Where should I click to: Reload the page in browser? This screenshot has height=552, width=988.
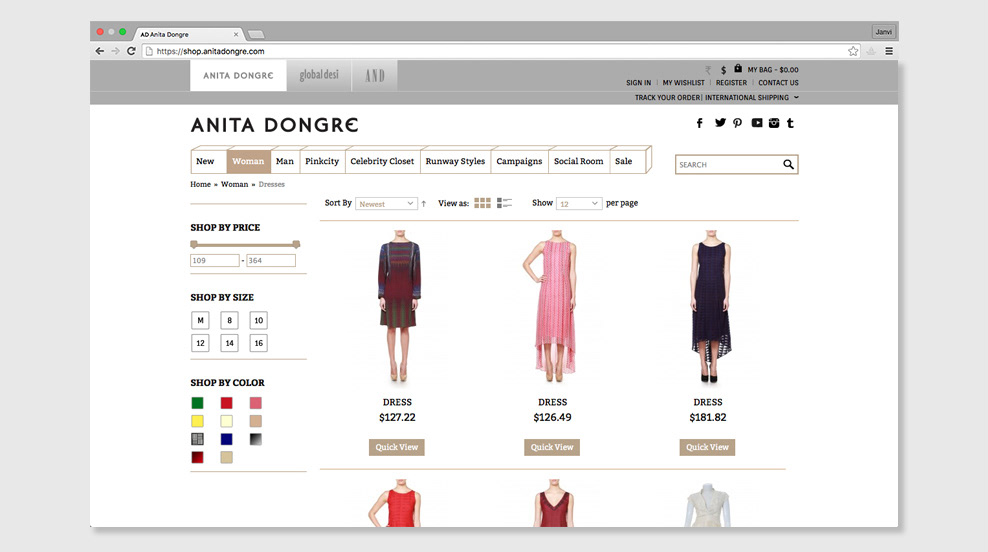(131, 51)
